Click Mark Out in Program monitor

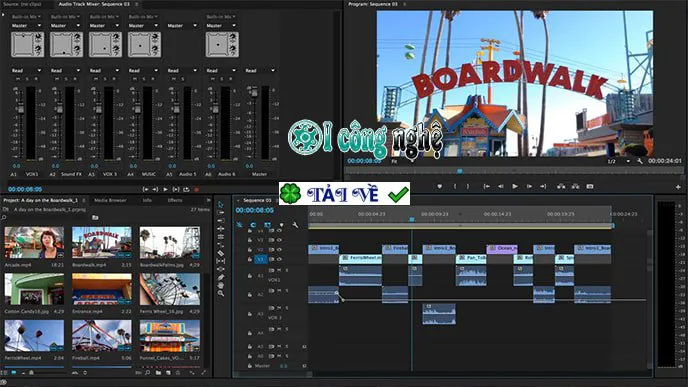(468, 186)
